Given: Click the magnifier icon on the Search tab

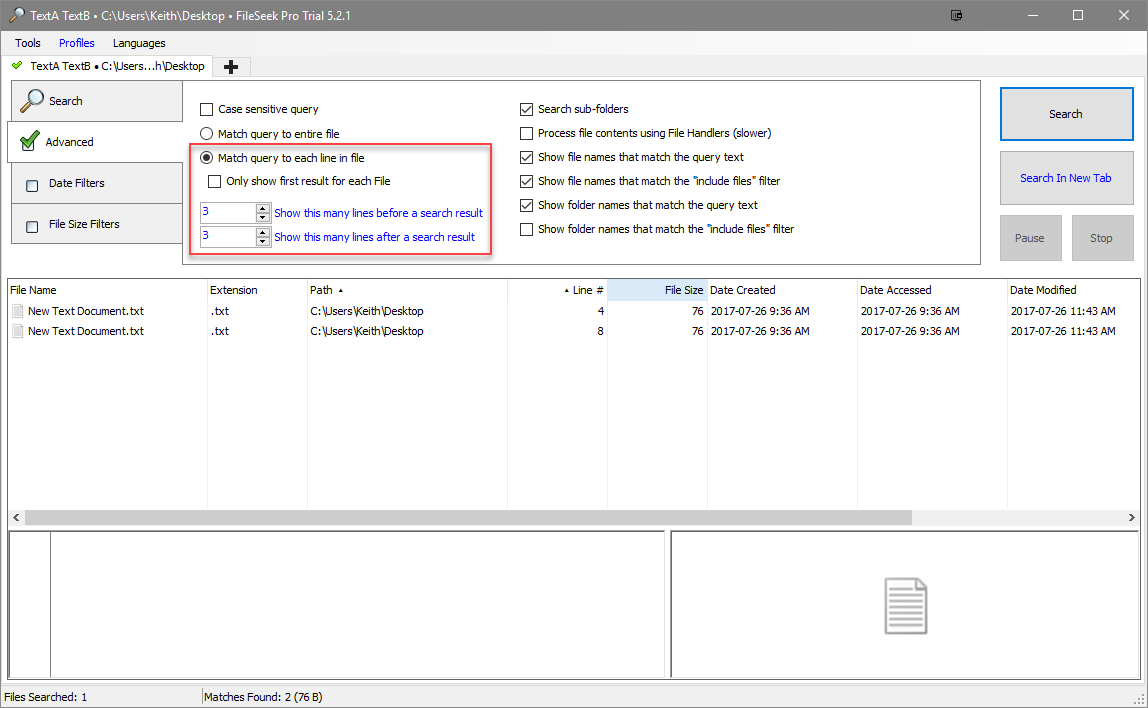Looking at the screenshot, I should click(33, 100).
